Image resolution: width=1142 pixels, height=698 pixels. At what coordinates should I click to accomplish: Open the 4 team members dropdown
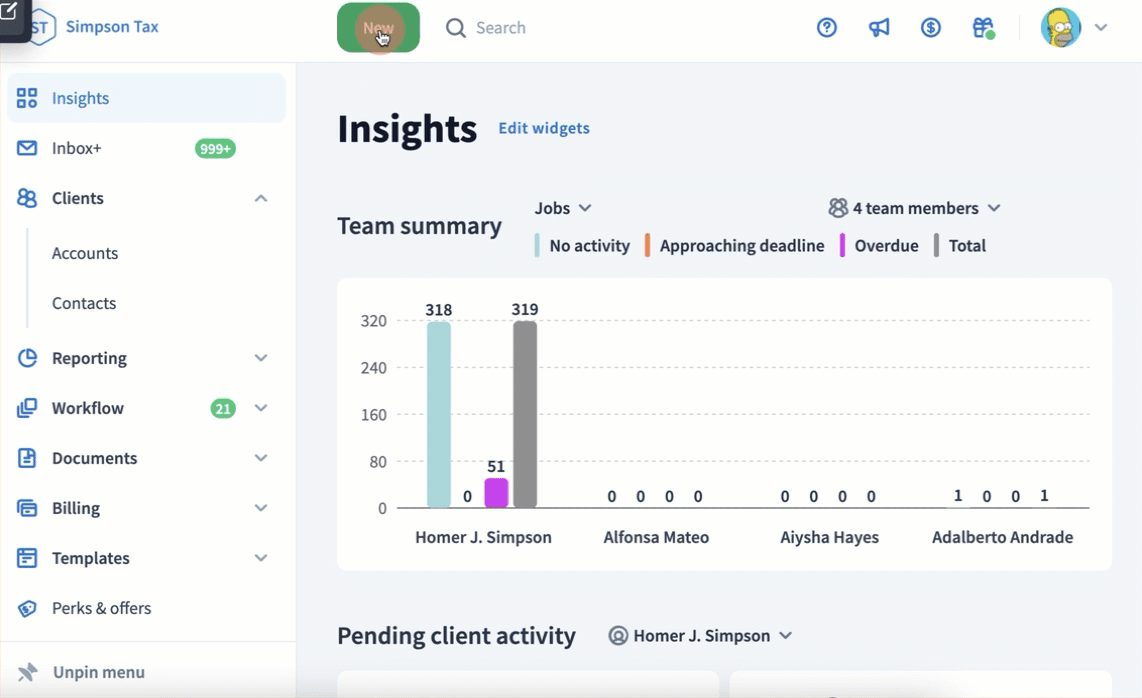(x=914, y=208)
